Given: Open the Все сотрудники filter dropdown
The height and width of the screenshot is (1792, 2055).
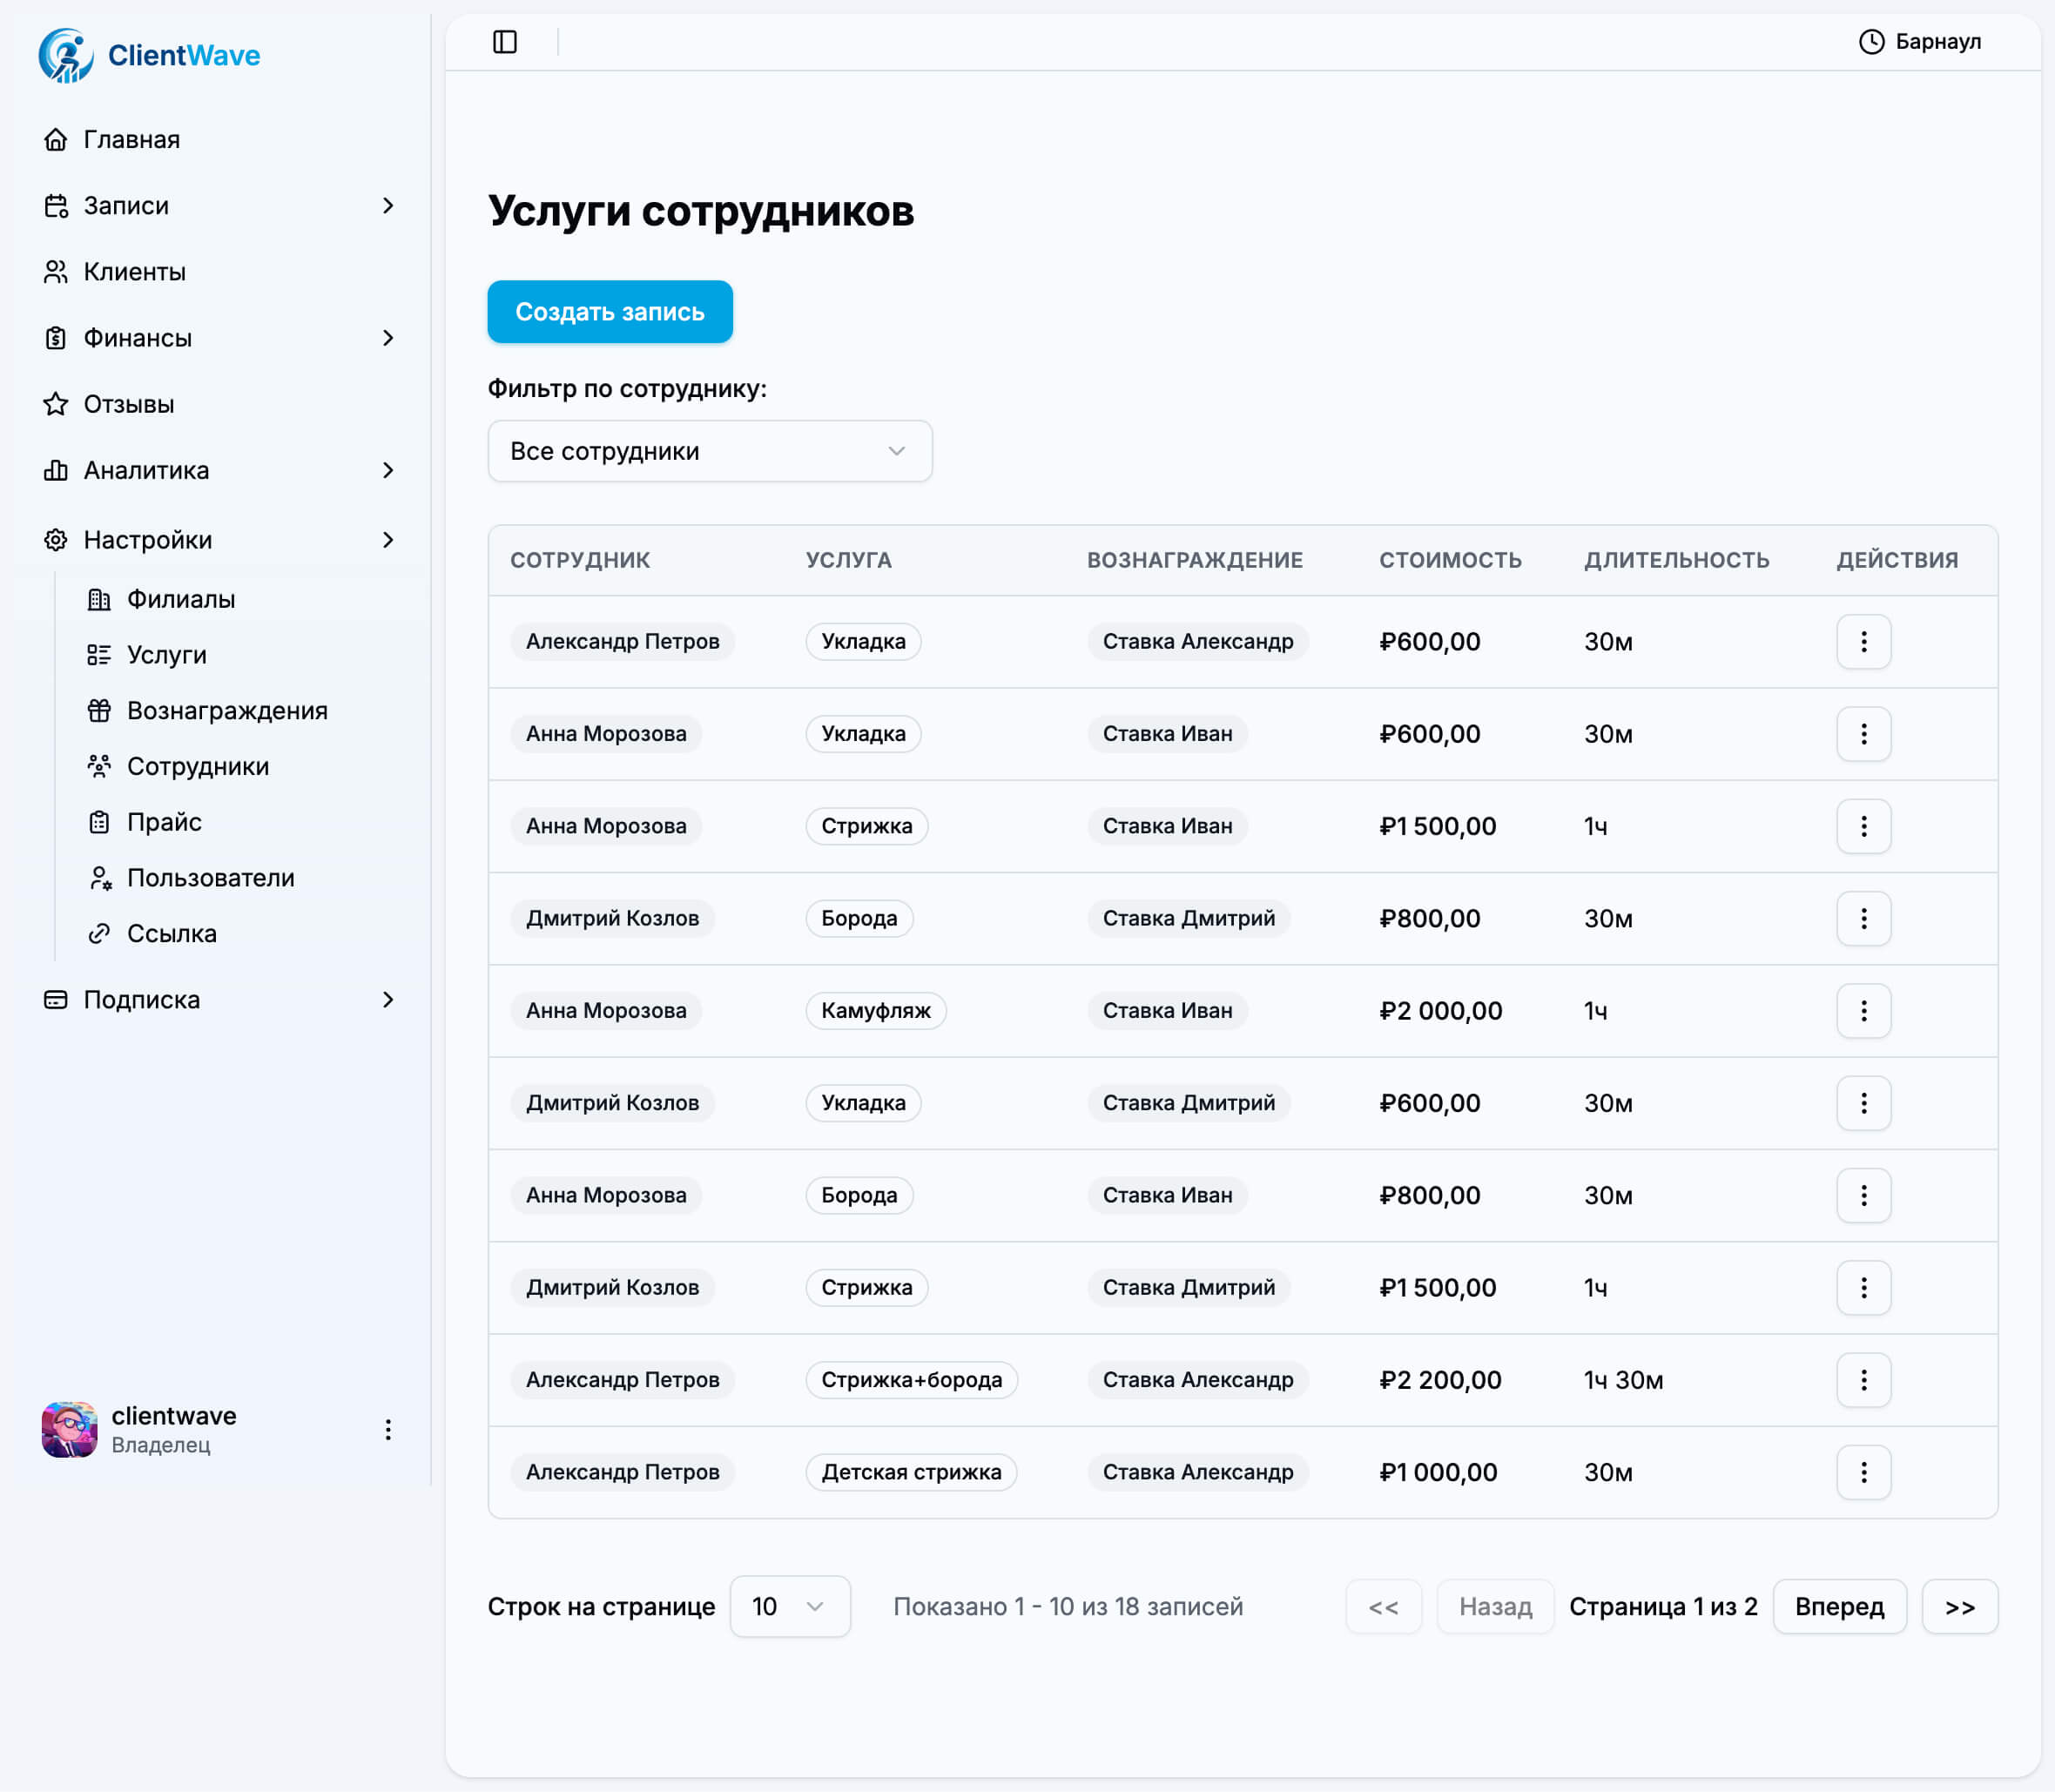Looking at the screenshot, I should (x=709, y=451).
